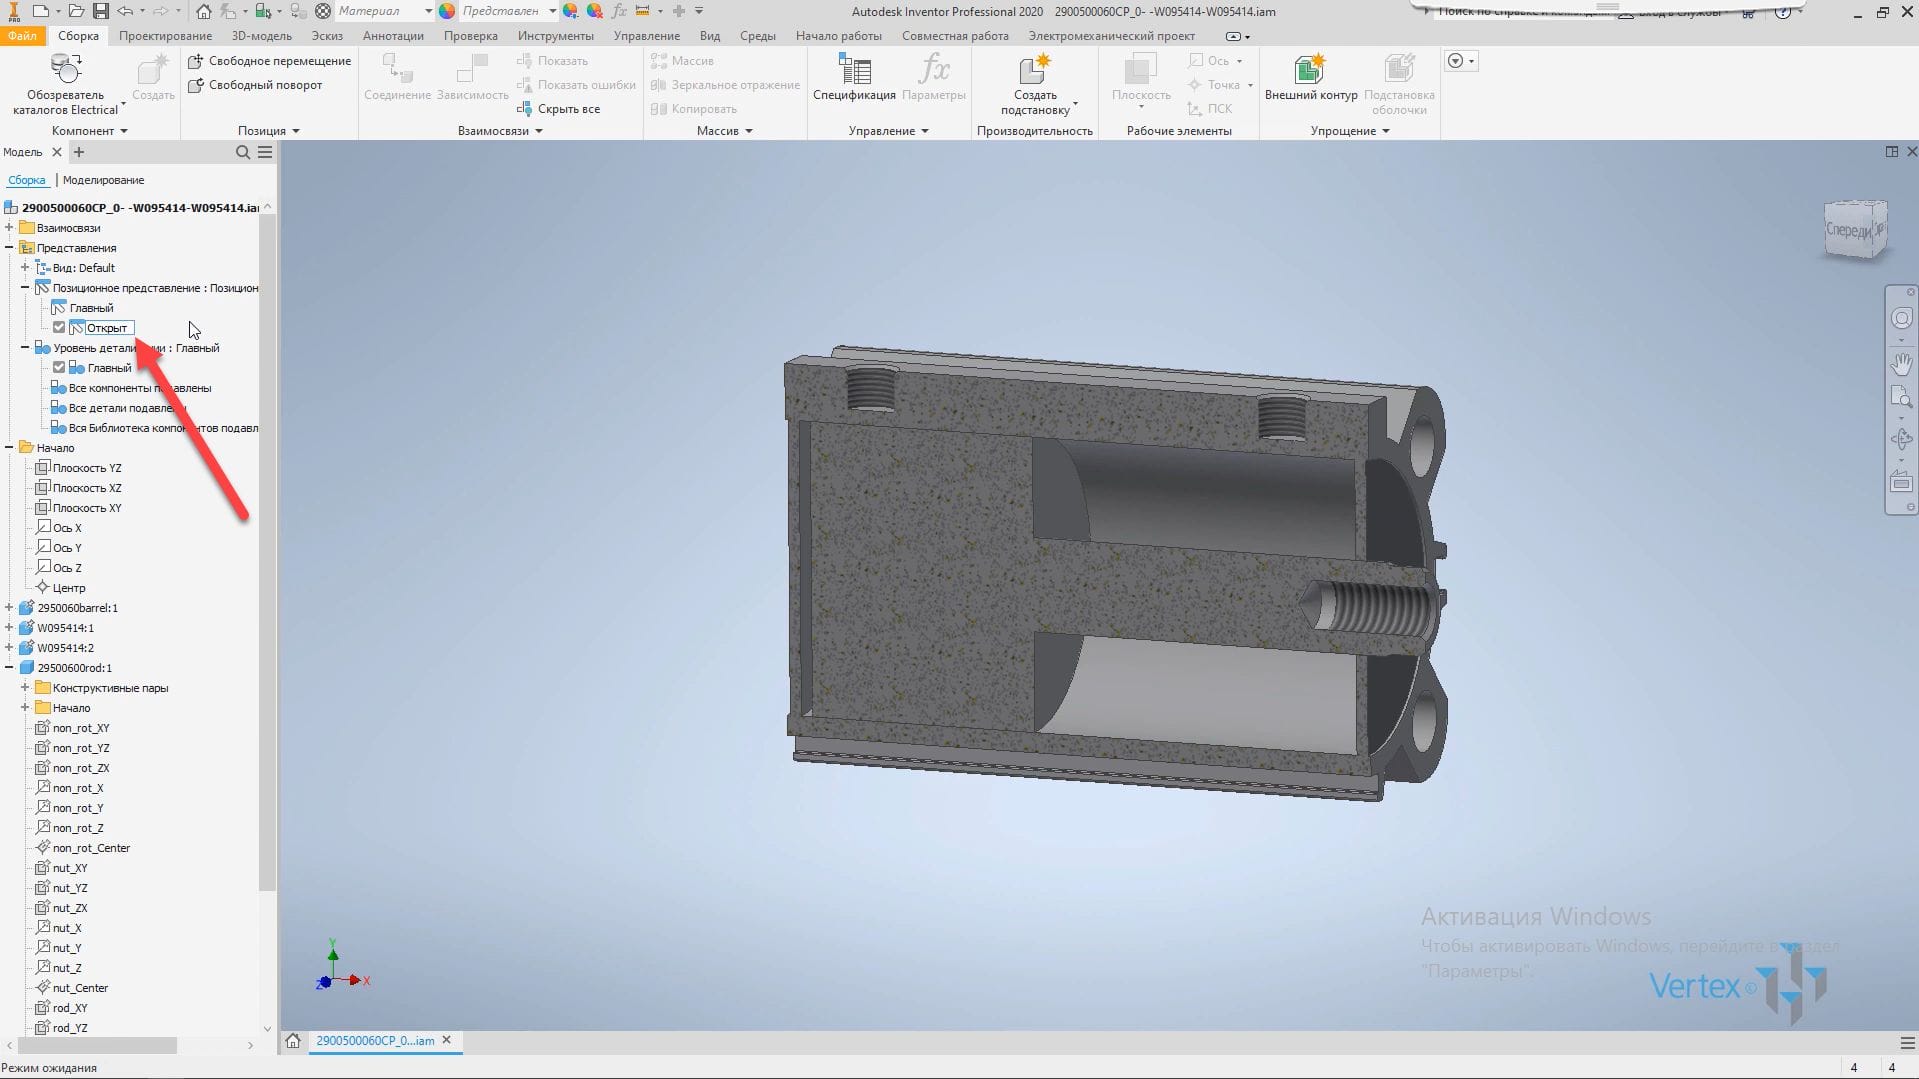This screenshot has width=1919, height=1079.
Task: Activate Свободный поворот tool
Action: [256, 85]
